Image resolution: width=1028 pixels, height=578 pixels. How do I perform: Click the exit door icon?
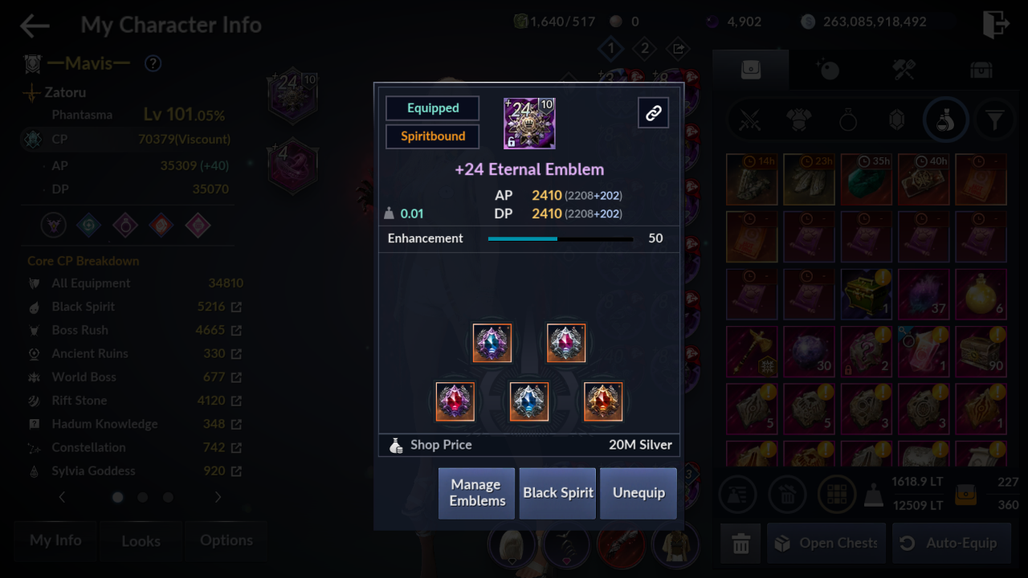(995, 24)
